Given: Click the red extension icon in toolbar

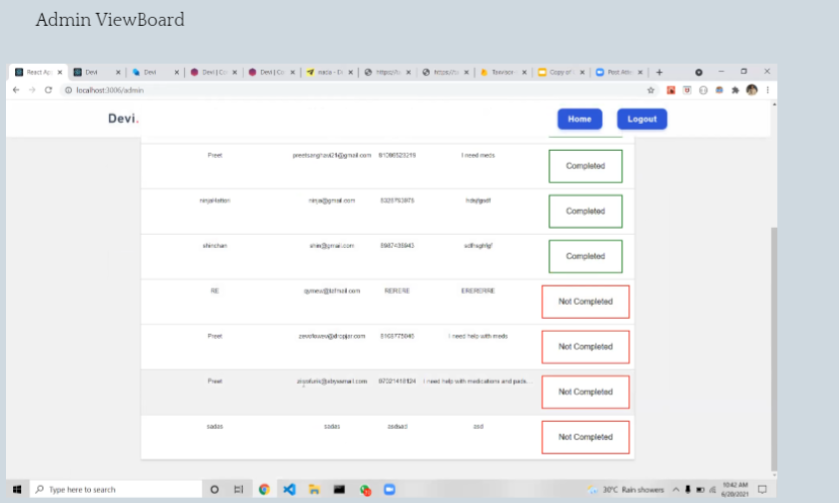Looking at the screenshot, I should (670, 90).
